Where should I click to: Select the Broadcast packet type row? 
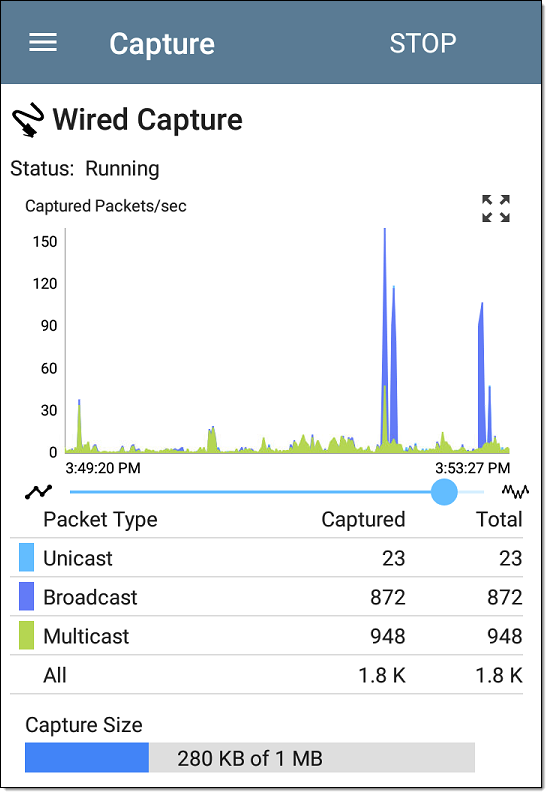point(267,597)
